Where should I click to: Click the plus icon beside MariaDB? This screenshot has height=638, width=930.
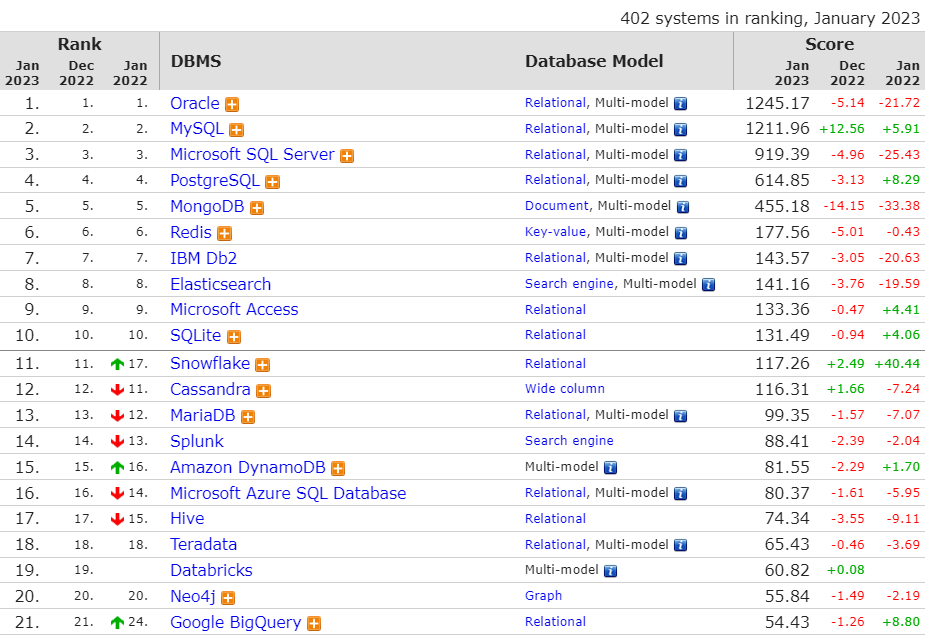pyautogui.click(x=248, y=417)
